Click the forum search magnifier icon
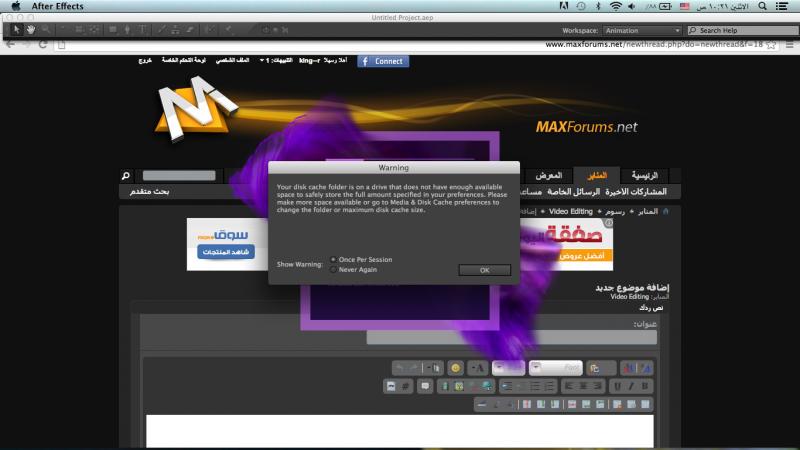The height and width of the screenshot is (450, 800). [126, 176]
